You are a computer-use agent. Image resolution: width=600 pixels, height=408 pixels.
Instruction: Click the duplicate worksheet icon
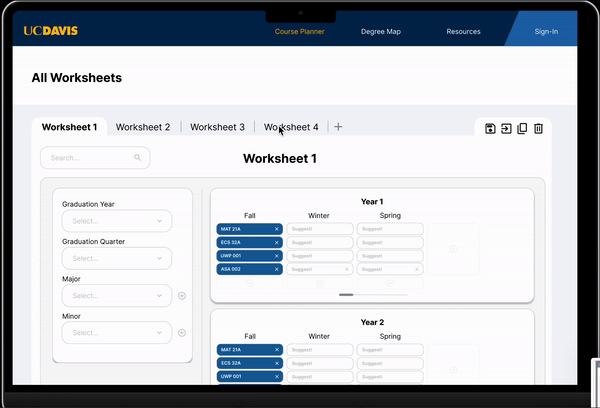pos(522,128)
